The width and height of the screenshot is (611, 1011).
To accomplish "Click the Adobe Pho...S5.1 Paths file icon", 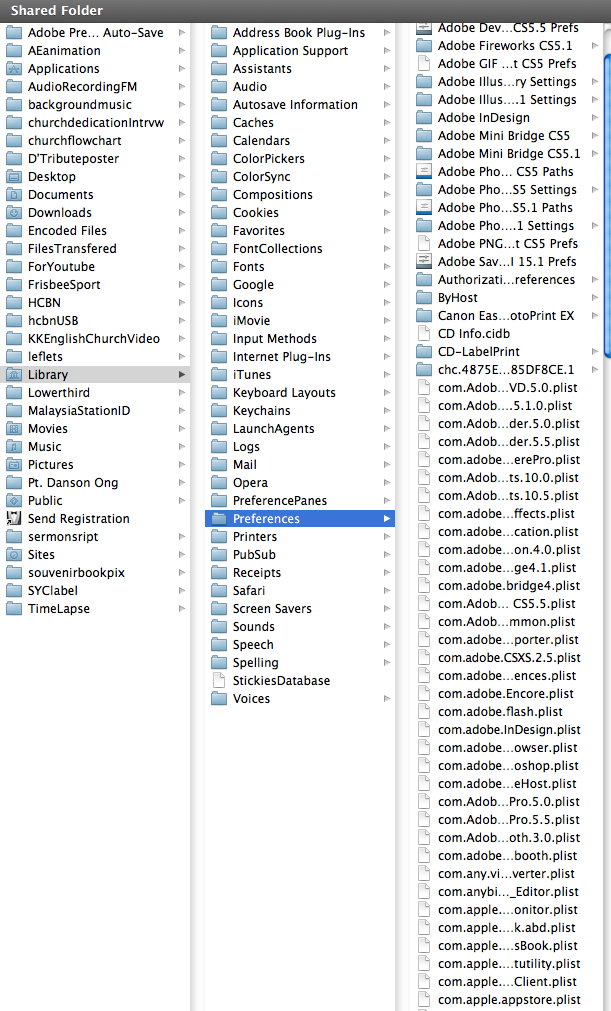I will [424, 208].
